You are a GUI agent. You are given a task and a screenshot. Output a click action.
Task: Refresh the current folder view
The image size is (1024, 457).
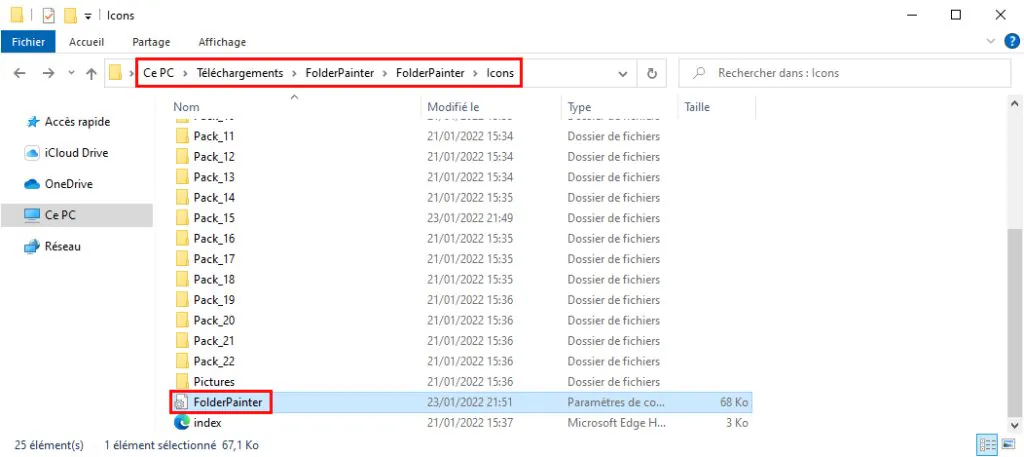point(651,74)
